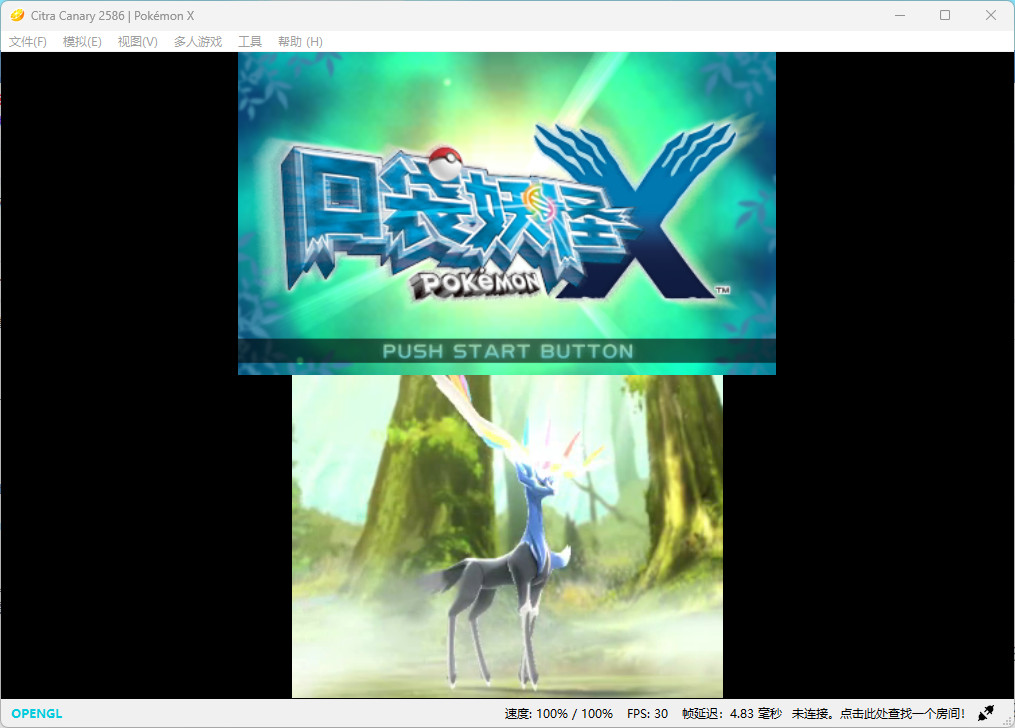Click 未连接。点击此处查找一个房间! status text

(x=878, y=713)
